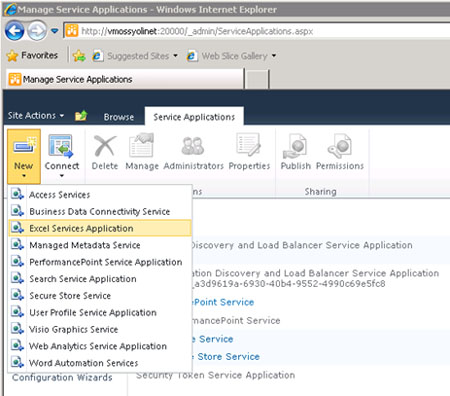This screenshot has height=396, width=450.
Task: Click the Navigate Up folder icon
Action: pyautogui.click(x=81, y=116)
